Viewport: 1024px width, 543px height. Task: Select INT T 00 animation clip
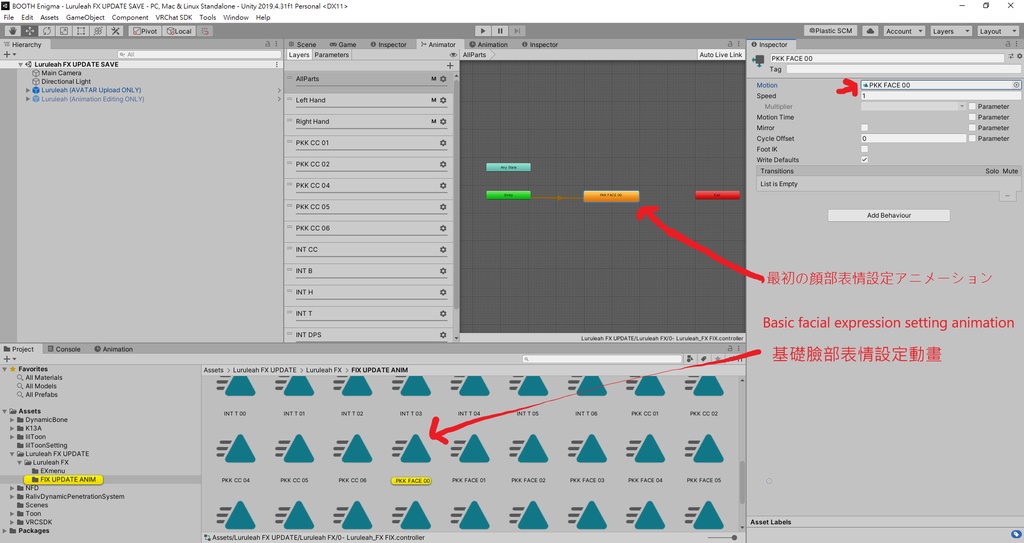pos(235,395)
